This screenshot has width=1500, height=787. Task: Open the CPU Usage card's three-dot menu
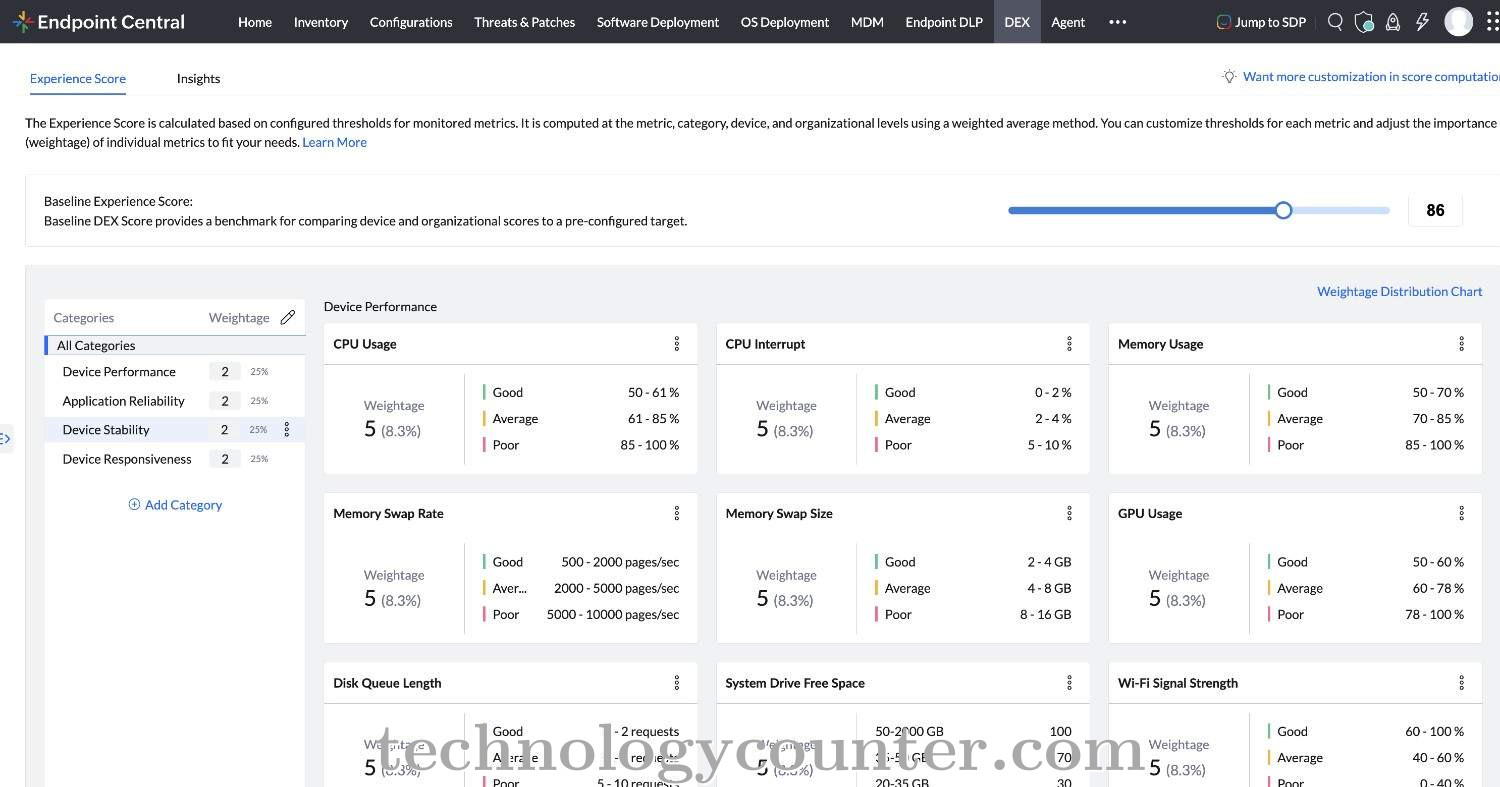(x=677, y=344)
